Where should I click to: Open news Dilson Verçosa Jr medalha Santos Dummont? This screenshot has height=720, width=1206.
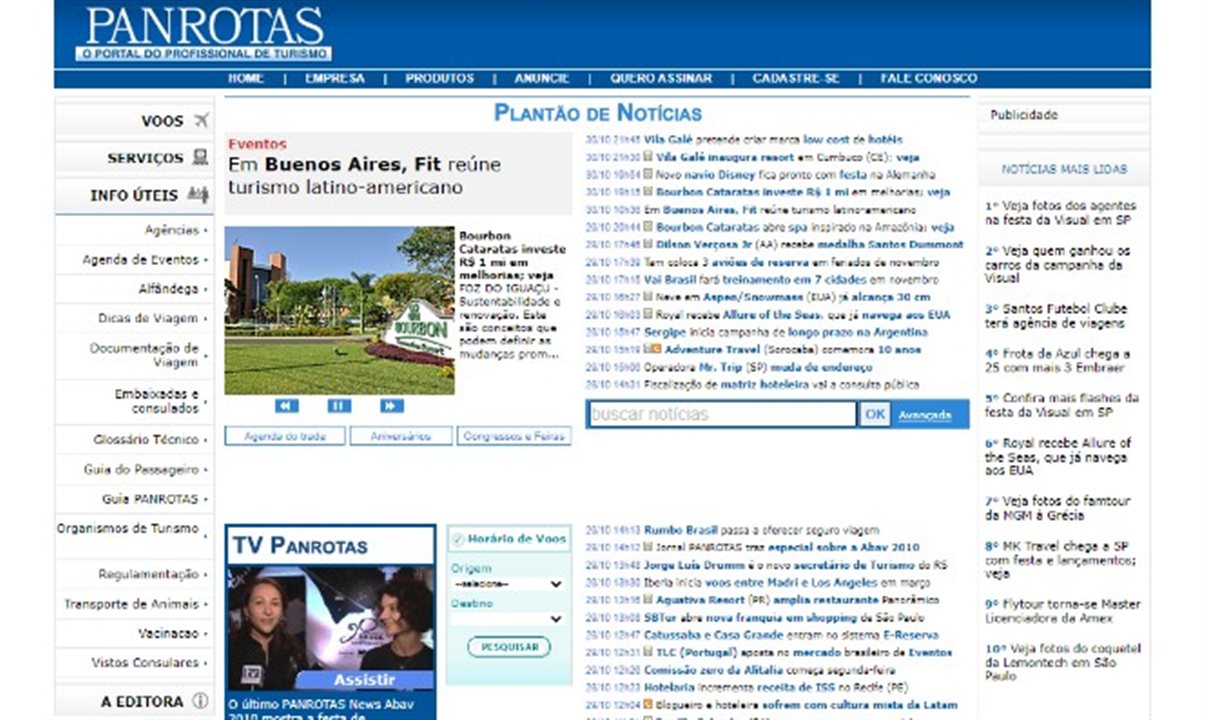tap(809, 244)
